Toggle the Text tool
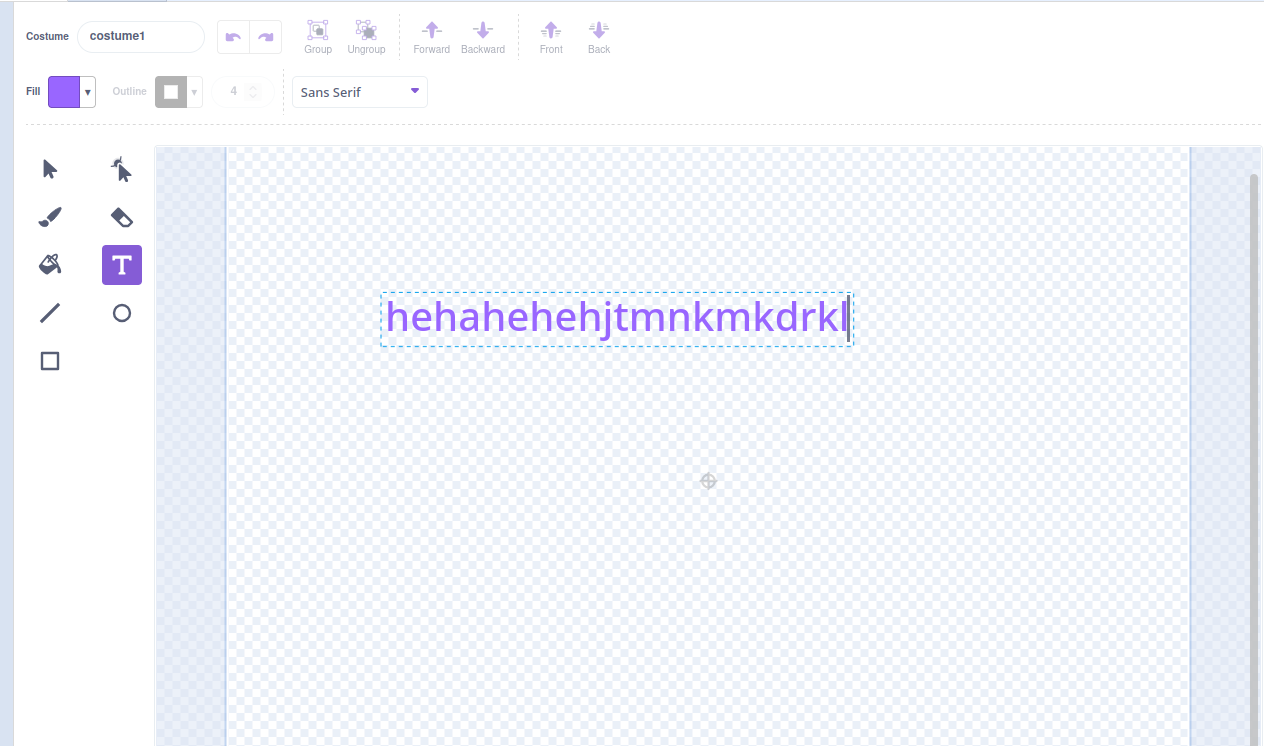The width and height of the screenshot is (1264, 746). click(x=122, y=265)
